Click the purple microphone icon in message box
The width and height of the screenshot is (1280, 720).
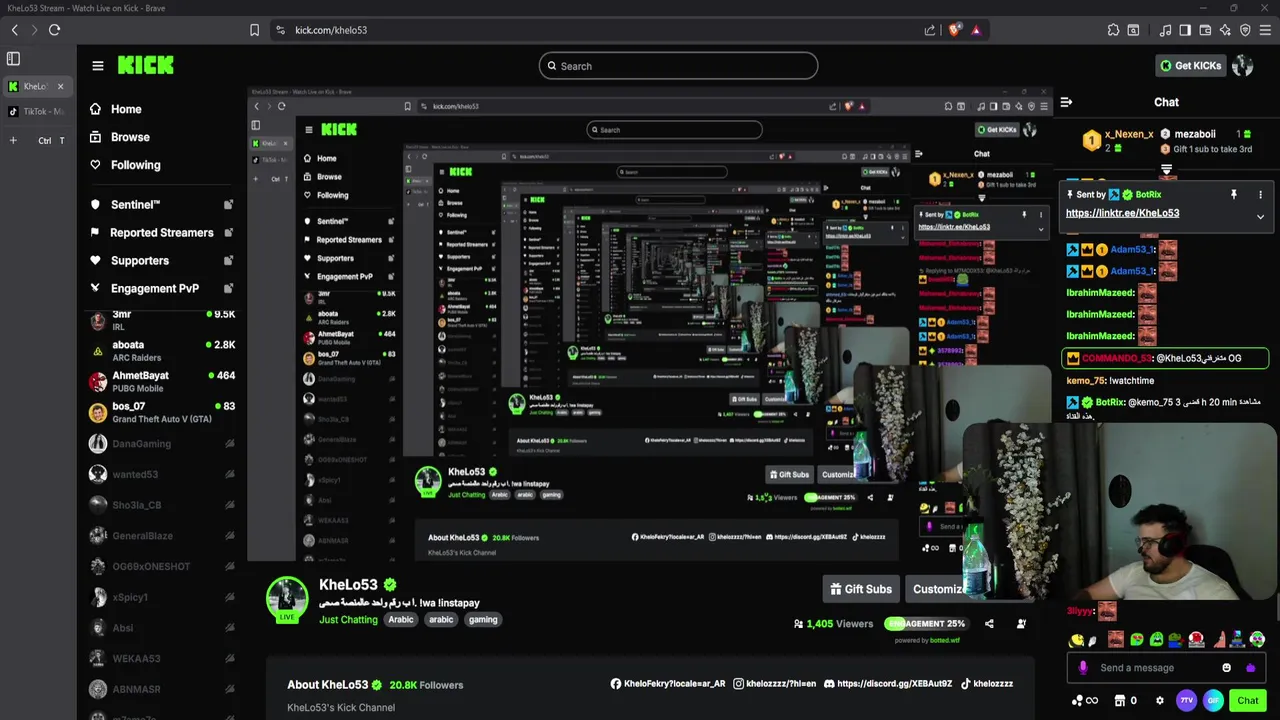point(1083,668)
